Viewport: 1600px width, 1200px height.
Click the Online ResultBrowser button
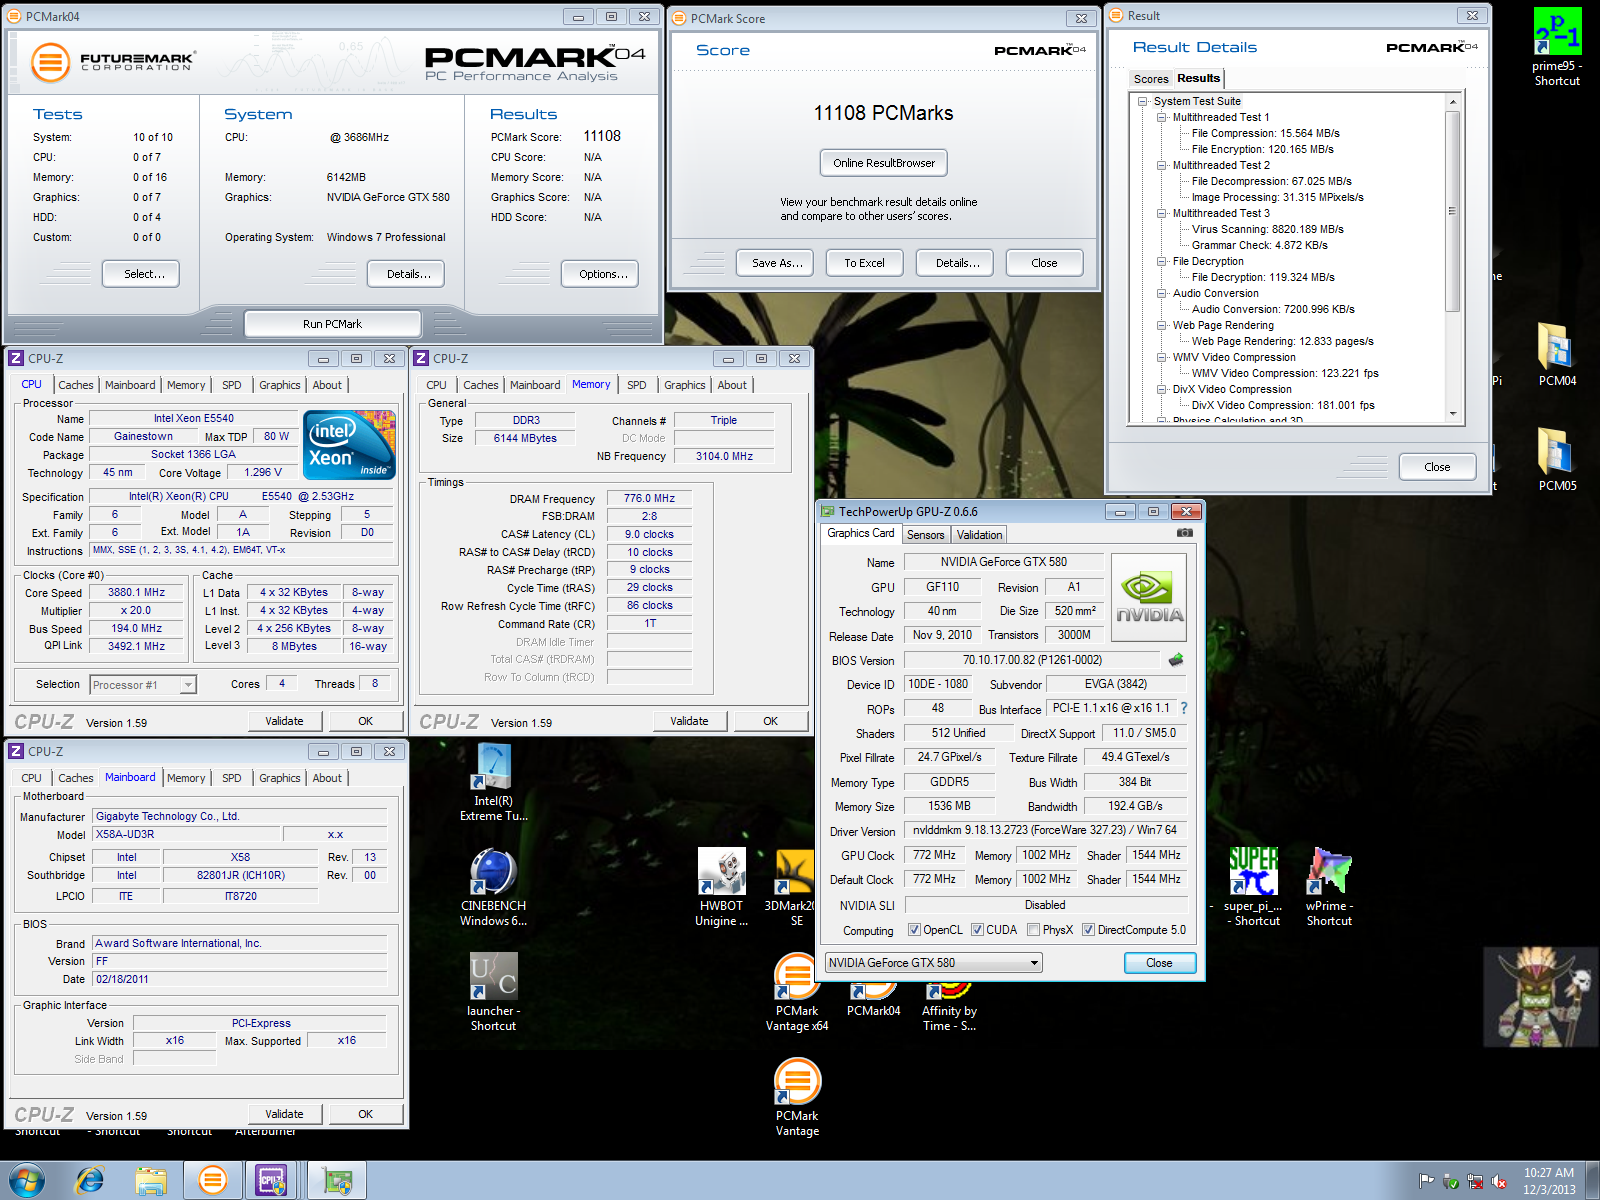click(884, 163)
